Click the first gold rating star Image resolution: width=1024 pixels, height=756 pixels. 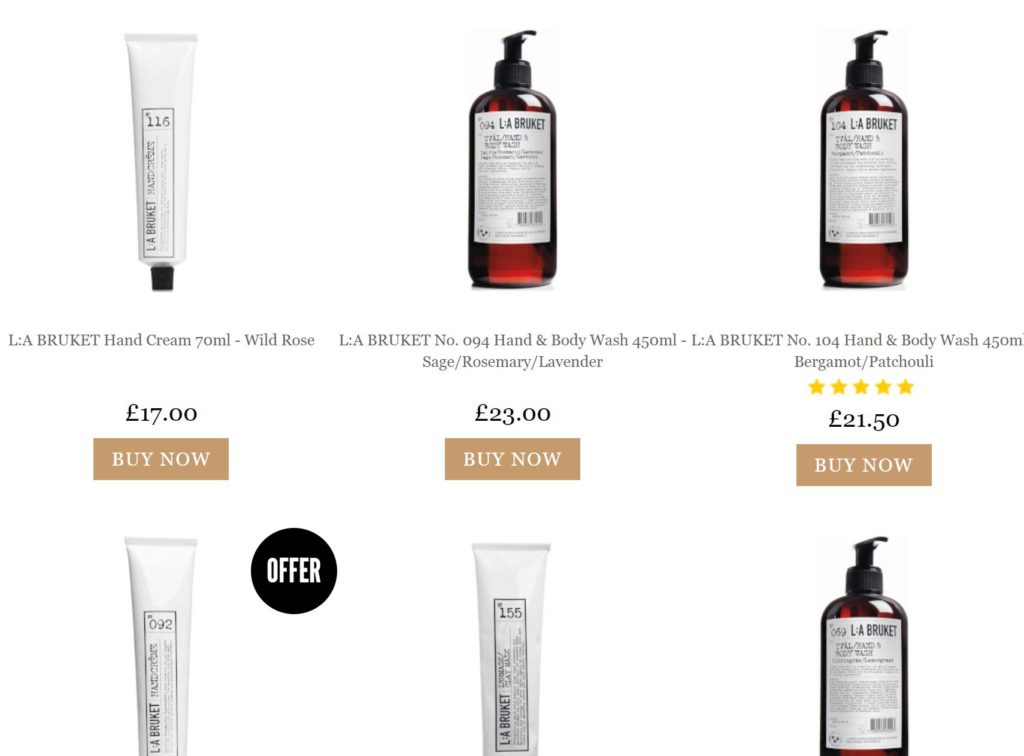pos(816,387)
